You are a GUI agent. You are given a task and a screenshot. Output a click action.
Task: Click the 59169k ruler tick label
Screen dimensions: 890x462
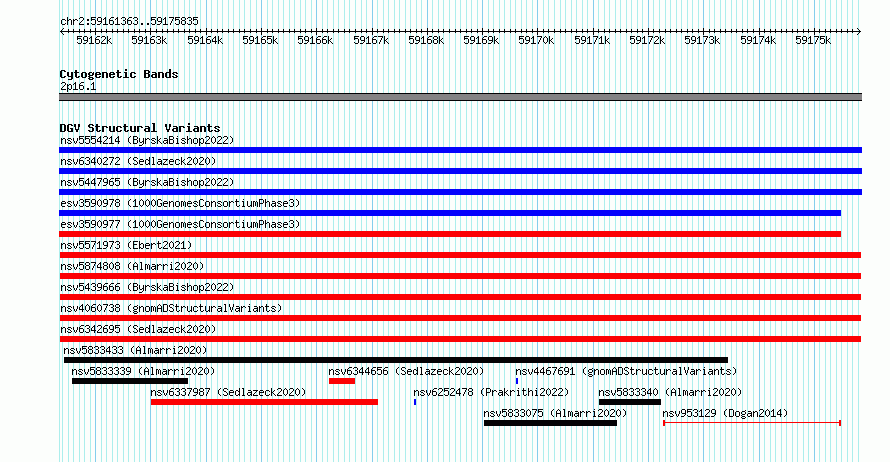(x=481, y=40)
